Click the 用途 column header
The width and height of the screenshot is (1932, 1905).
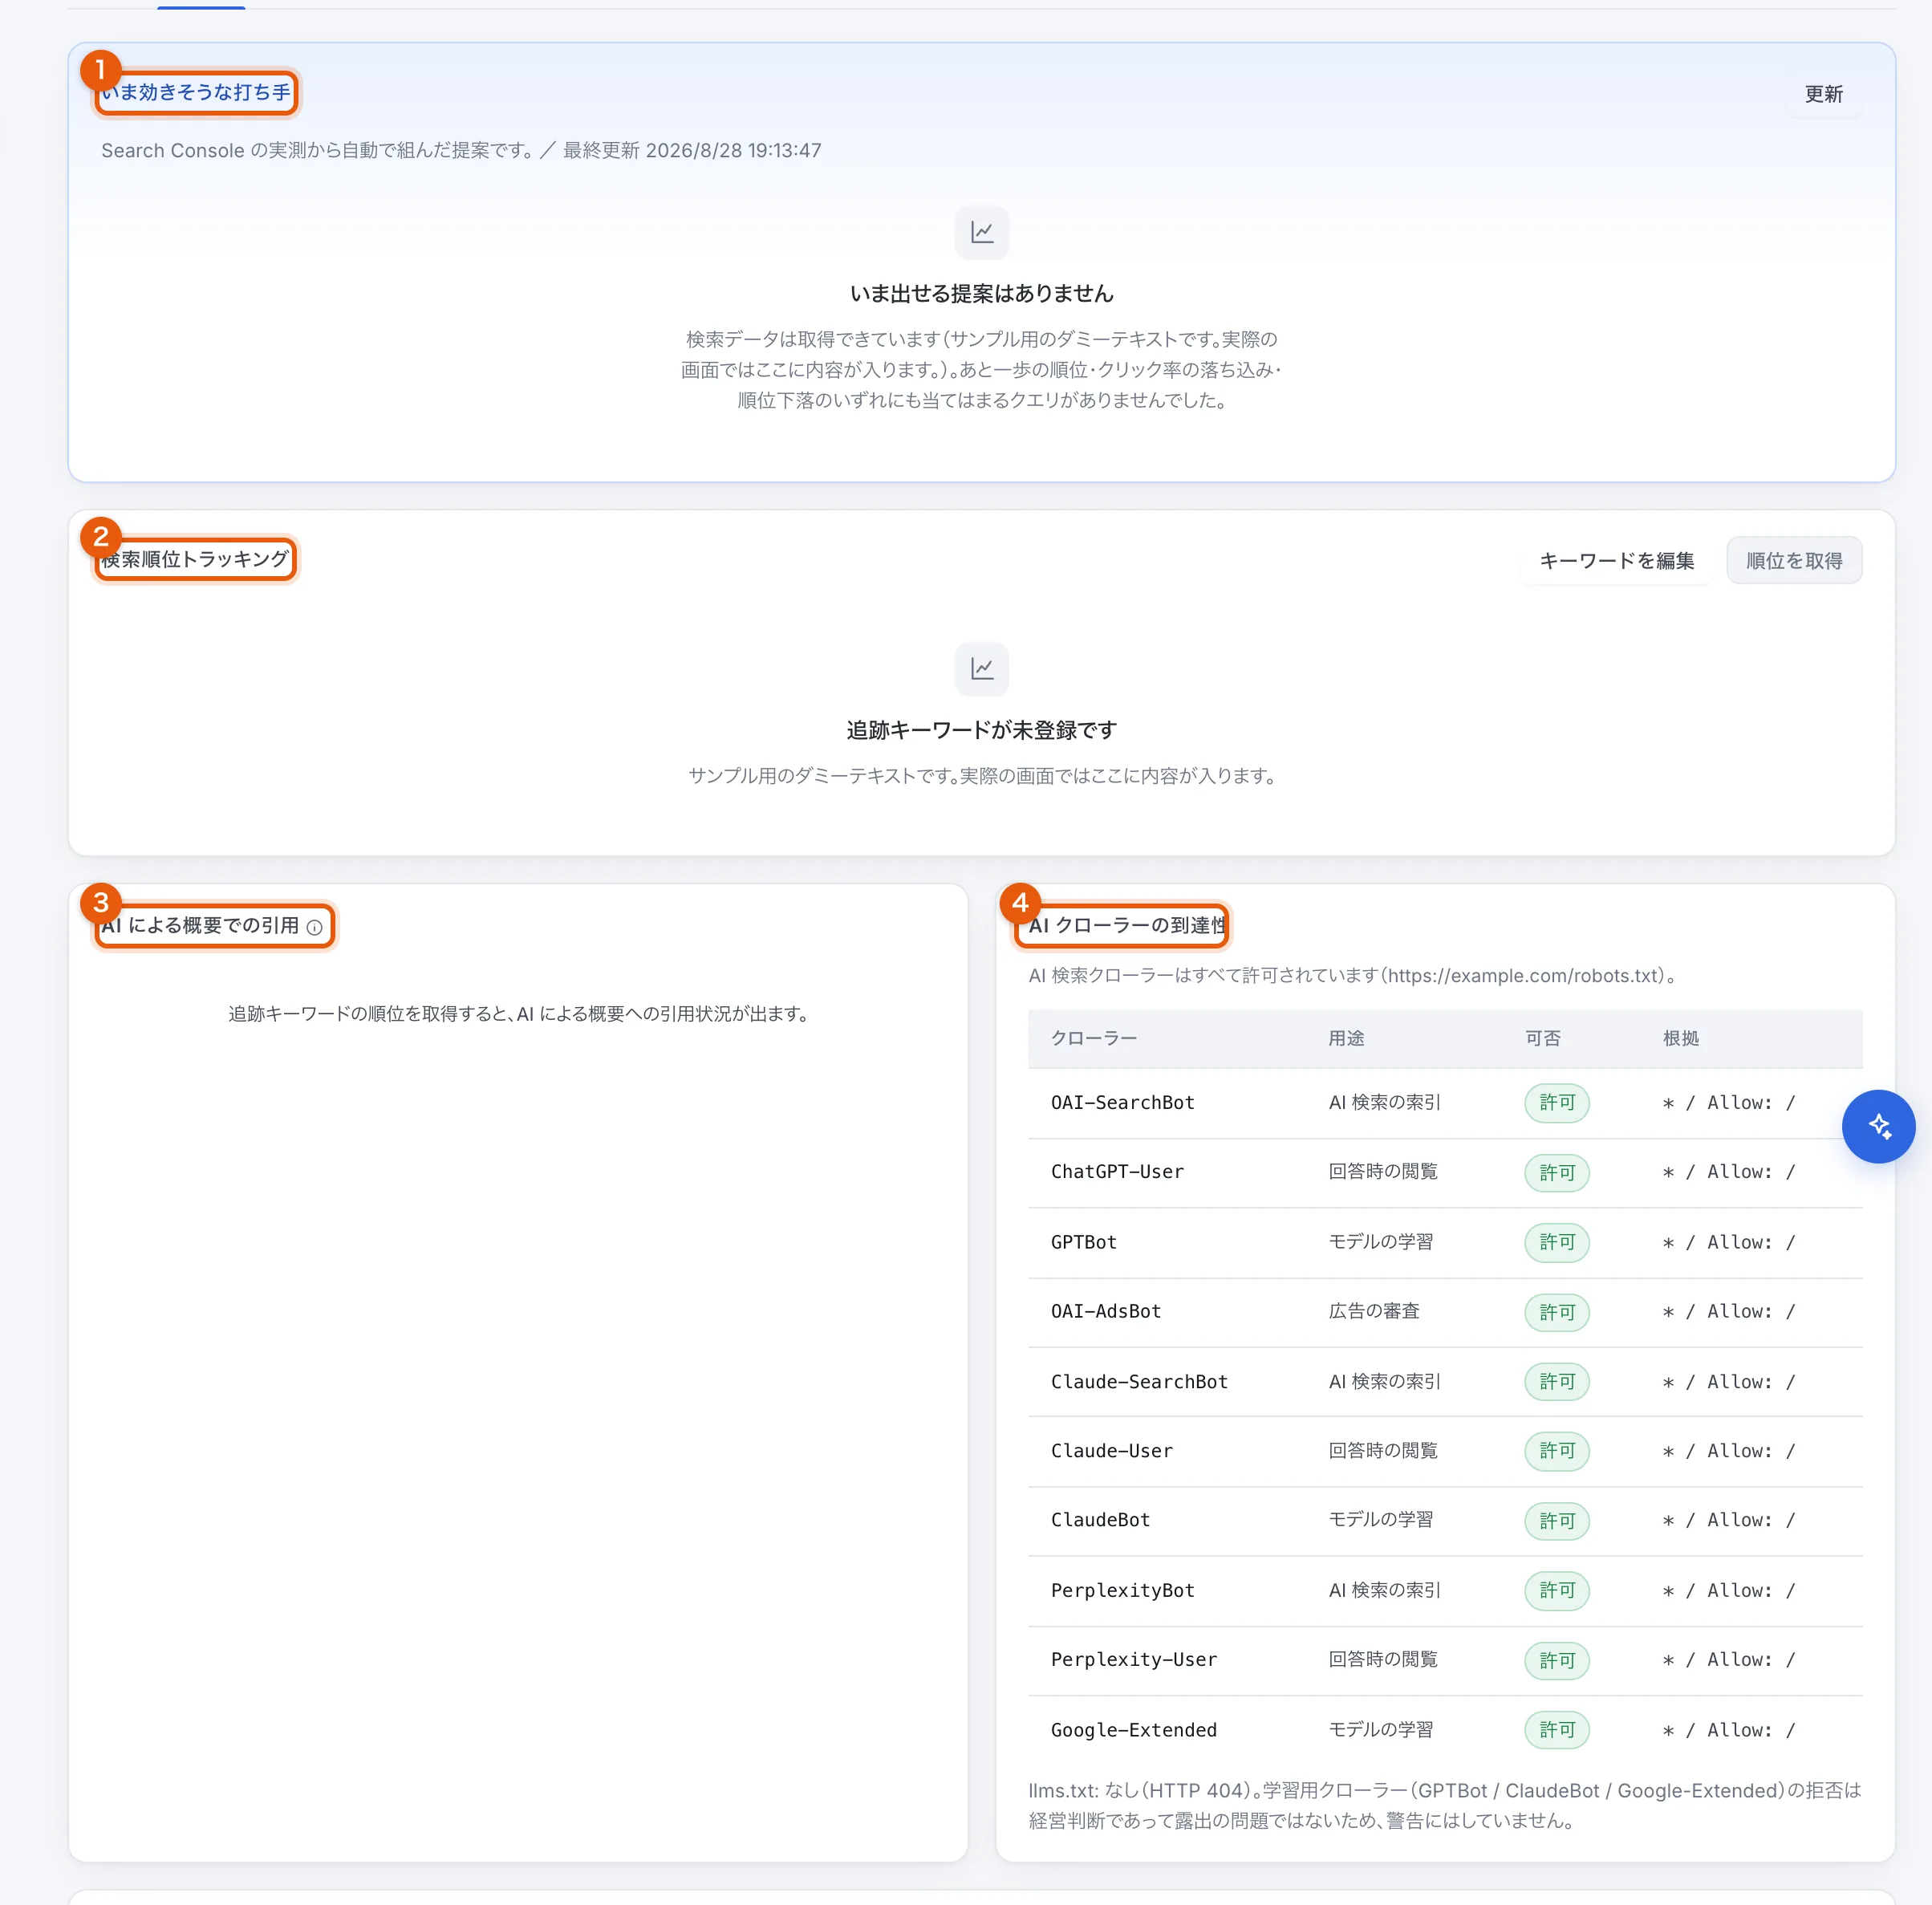(1345, 1038)
